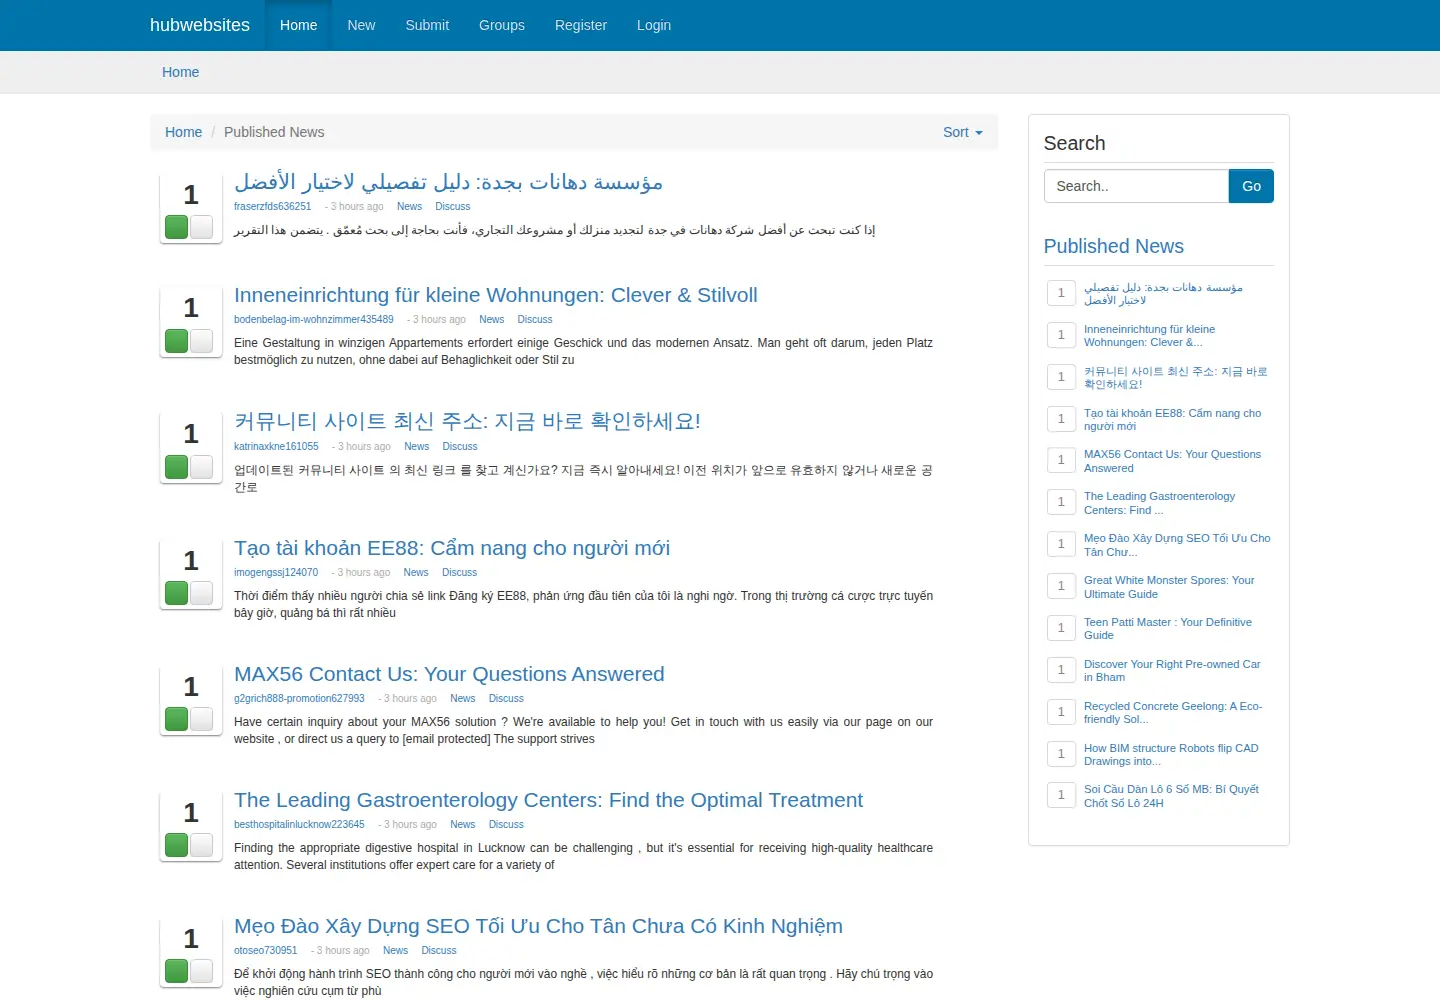Click Home link in the grey sub-header bar
Image resolution: width=1440 pixels, height=1000 pixels.
click(x=181, y=72)
